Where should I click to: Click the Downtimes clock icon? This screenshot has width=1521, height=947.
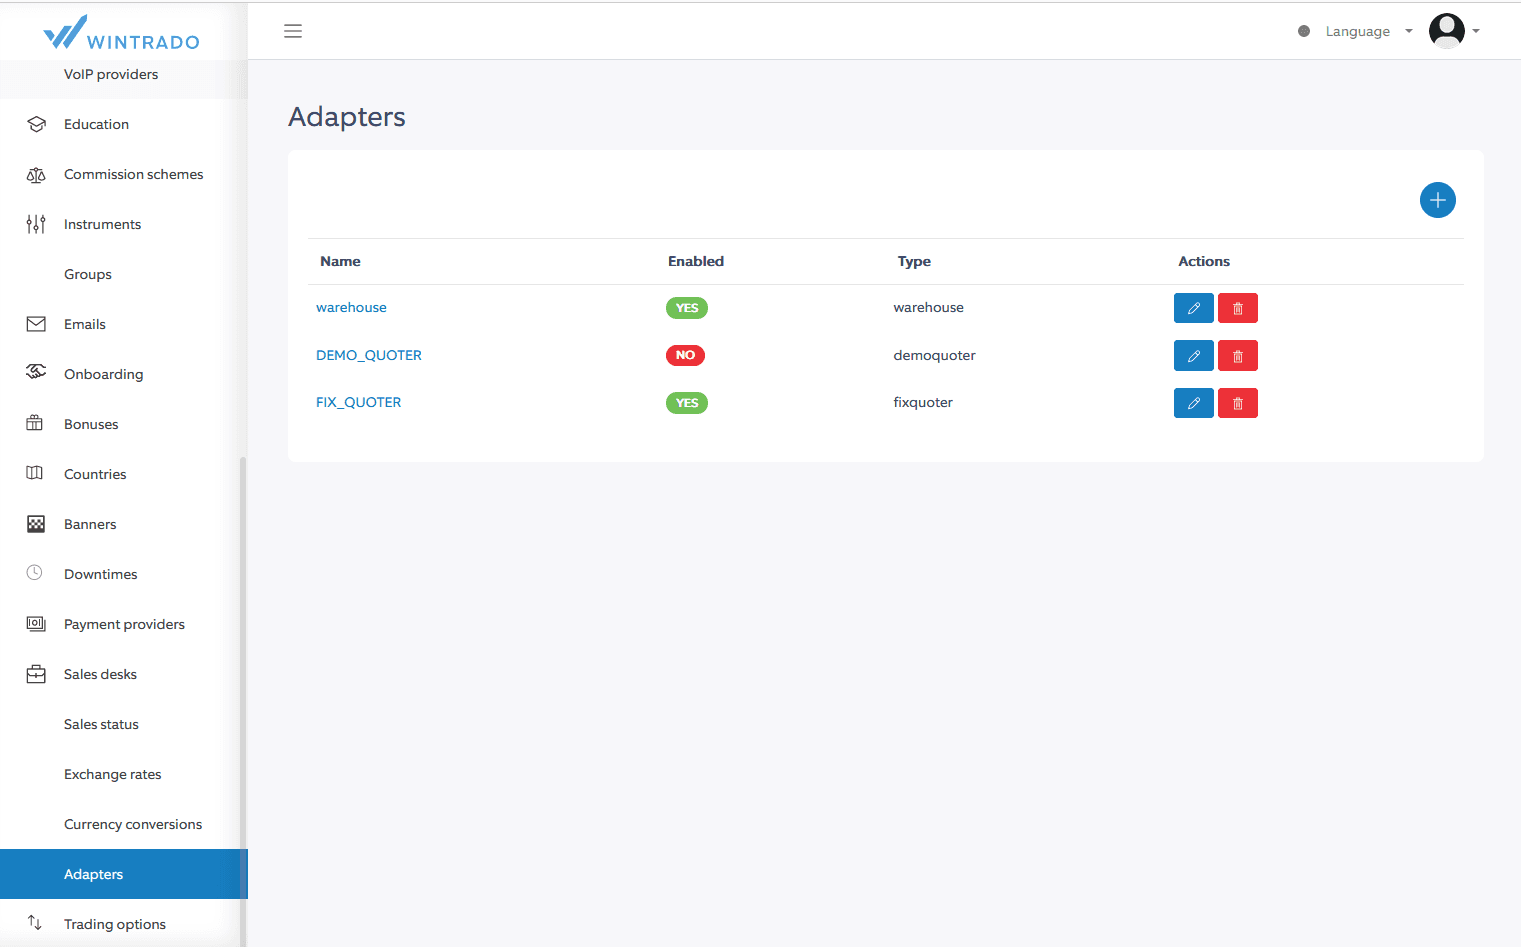[34, 573]
